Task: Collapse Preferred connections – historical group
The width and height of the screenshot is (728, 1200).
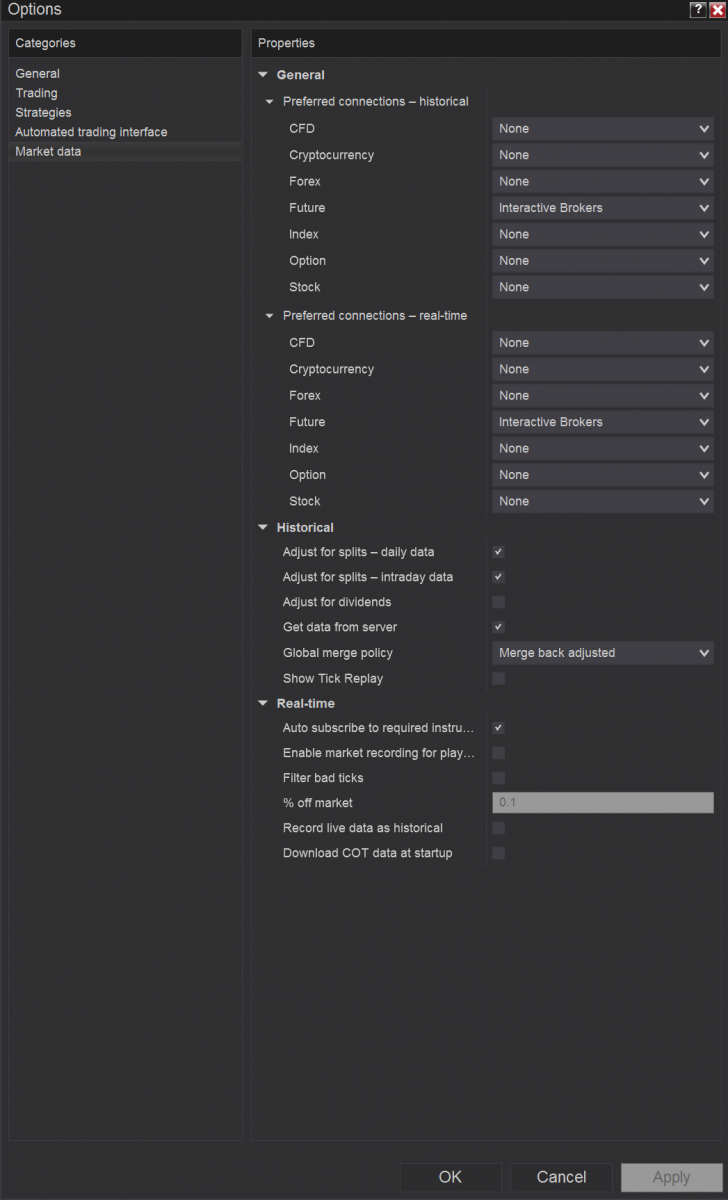Action: 270,102
